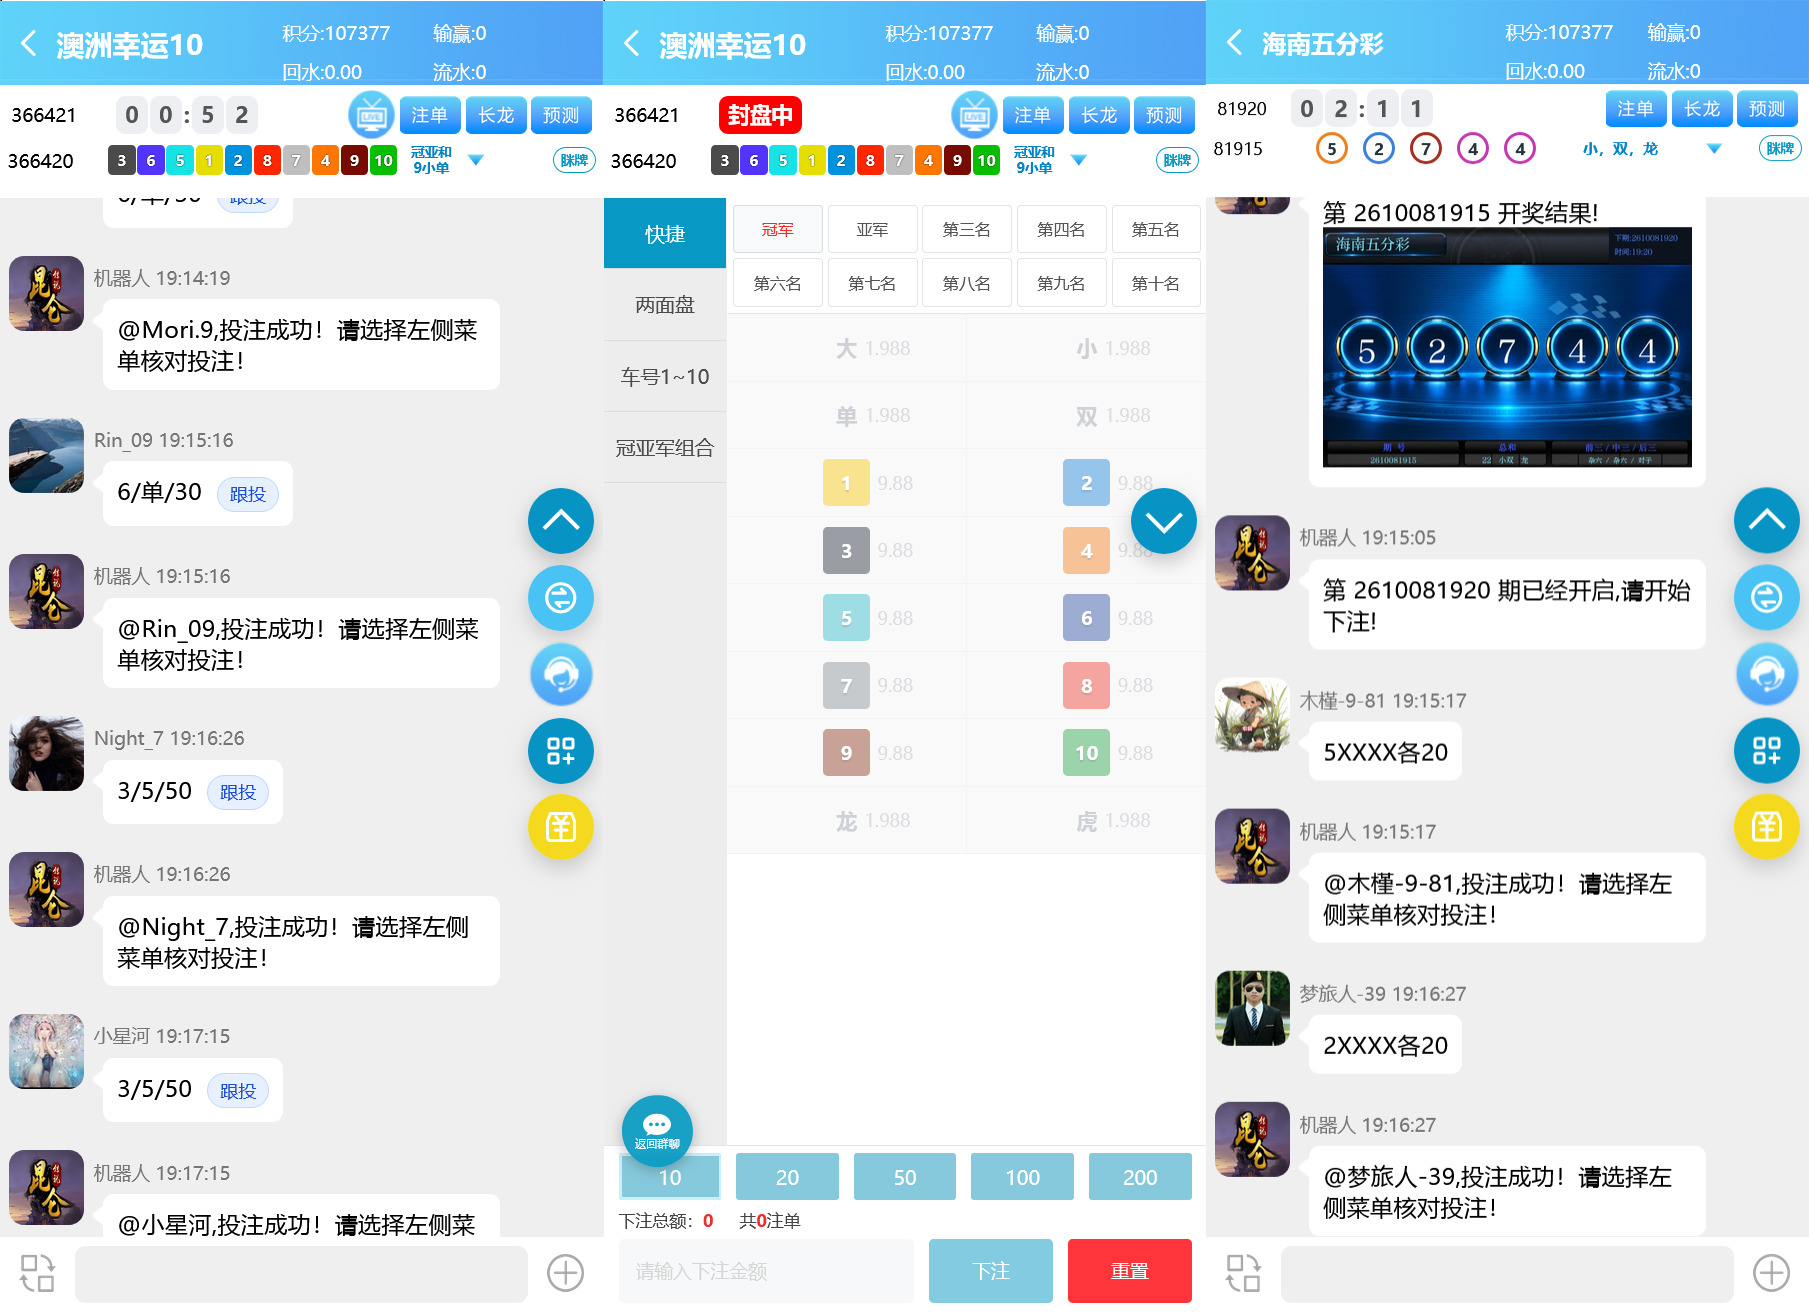Open 跳牌 selector in left chat header

[574, 160]
